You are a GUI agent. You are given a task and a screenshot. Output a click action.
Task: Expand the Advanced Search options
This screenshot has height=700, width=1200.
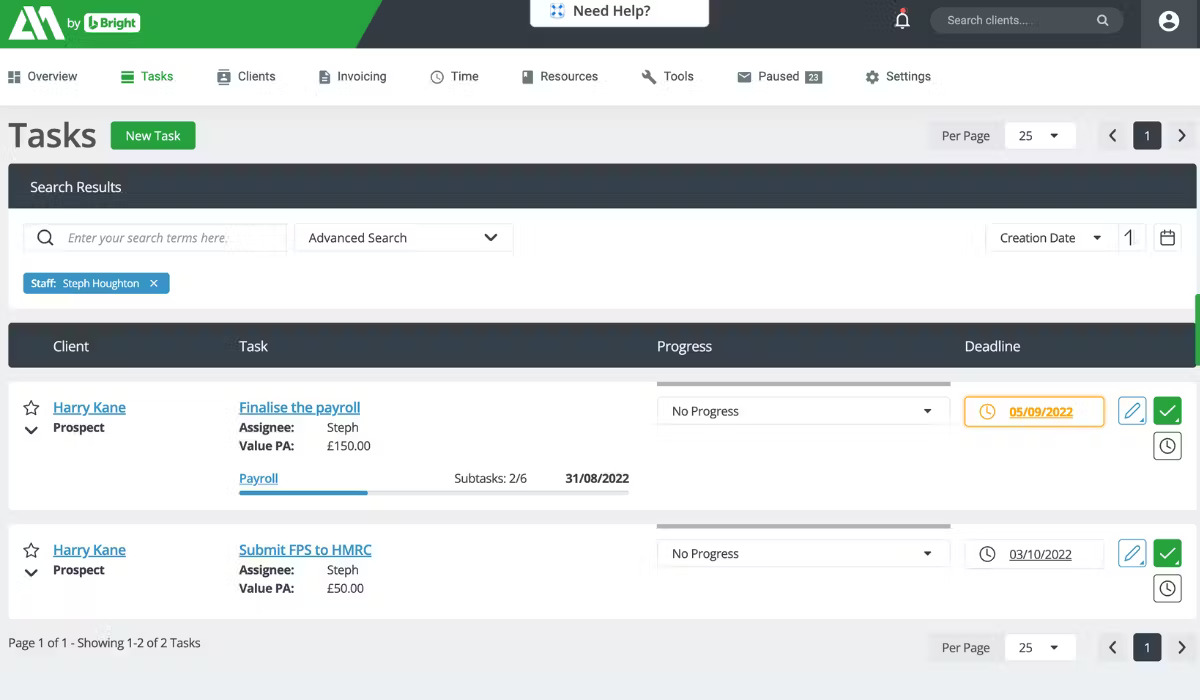pyautogui.click(x=404, y=237)
